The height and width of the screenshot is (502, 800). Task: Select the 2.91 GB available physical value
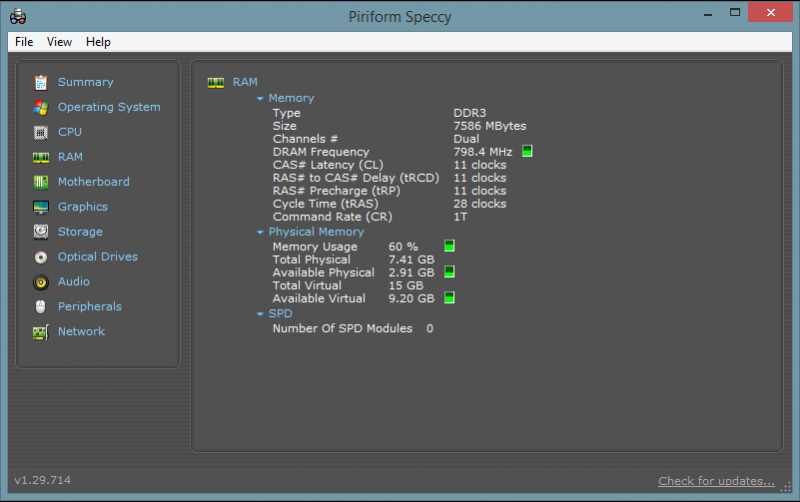click(x=411, y=272)
